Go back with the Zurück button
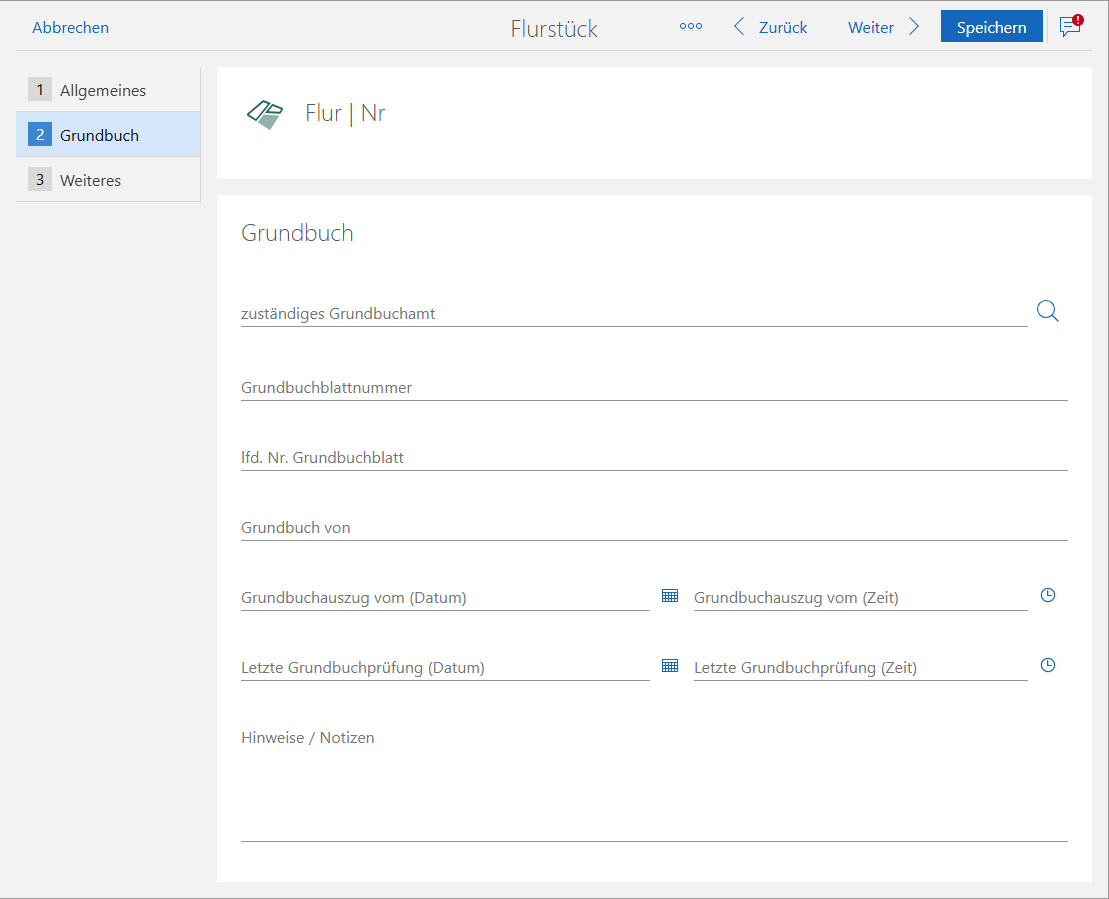This screenshot has width=1109, height=899. [770, 27]
